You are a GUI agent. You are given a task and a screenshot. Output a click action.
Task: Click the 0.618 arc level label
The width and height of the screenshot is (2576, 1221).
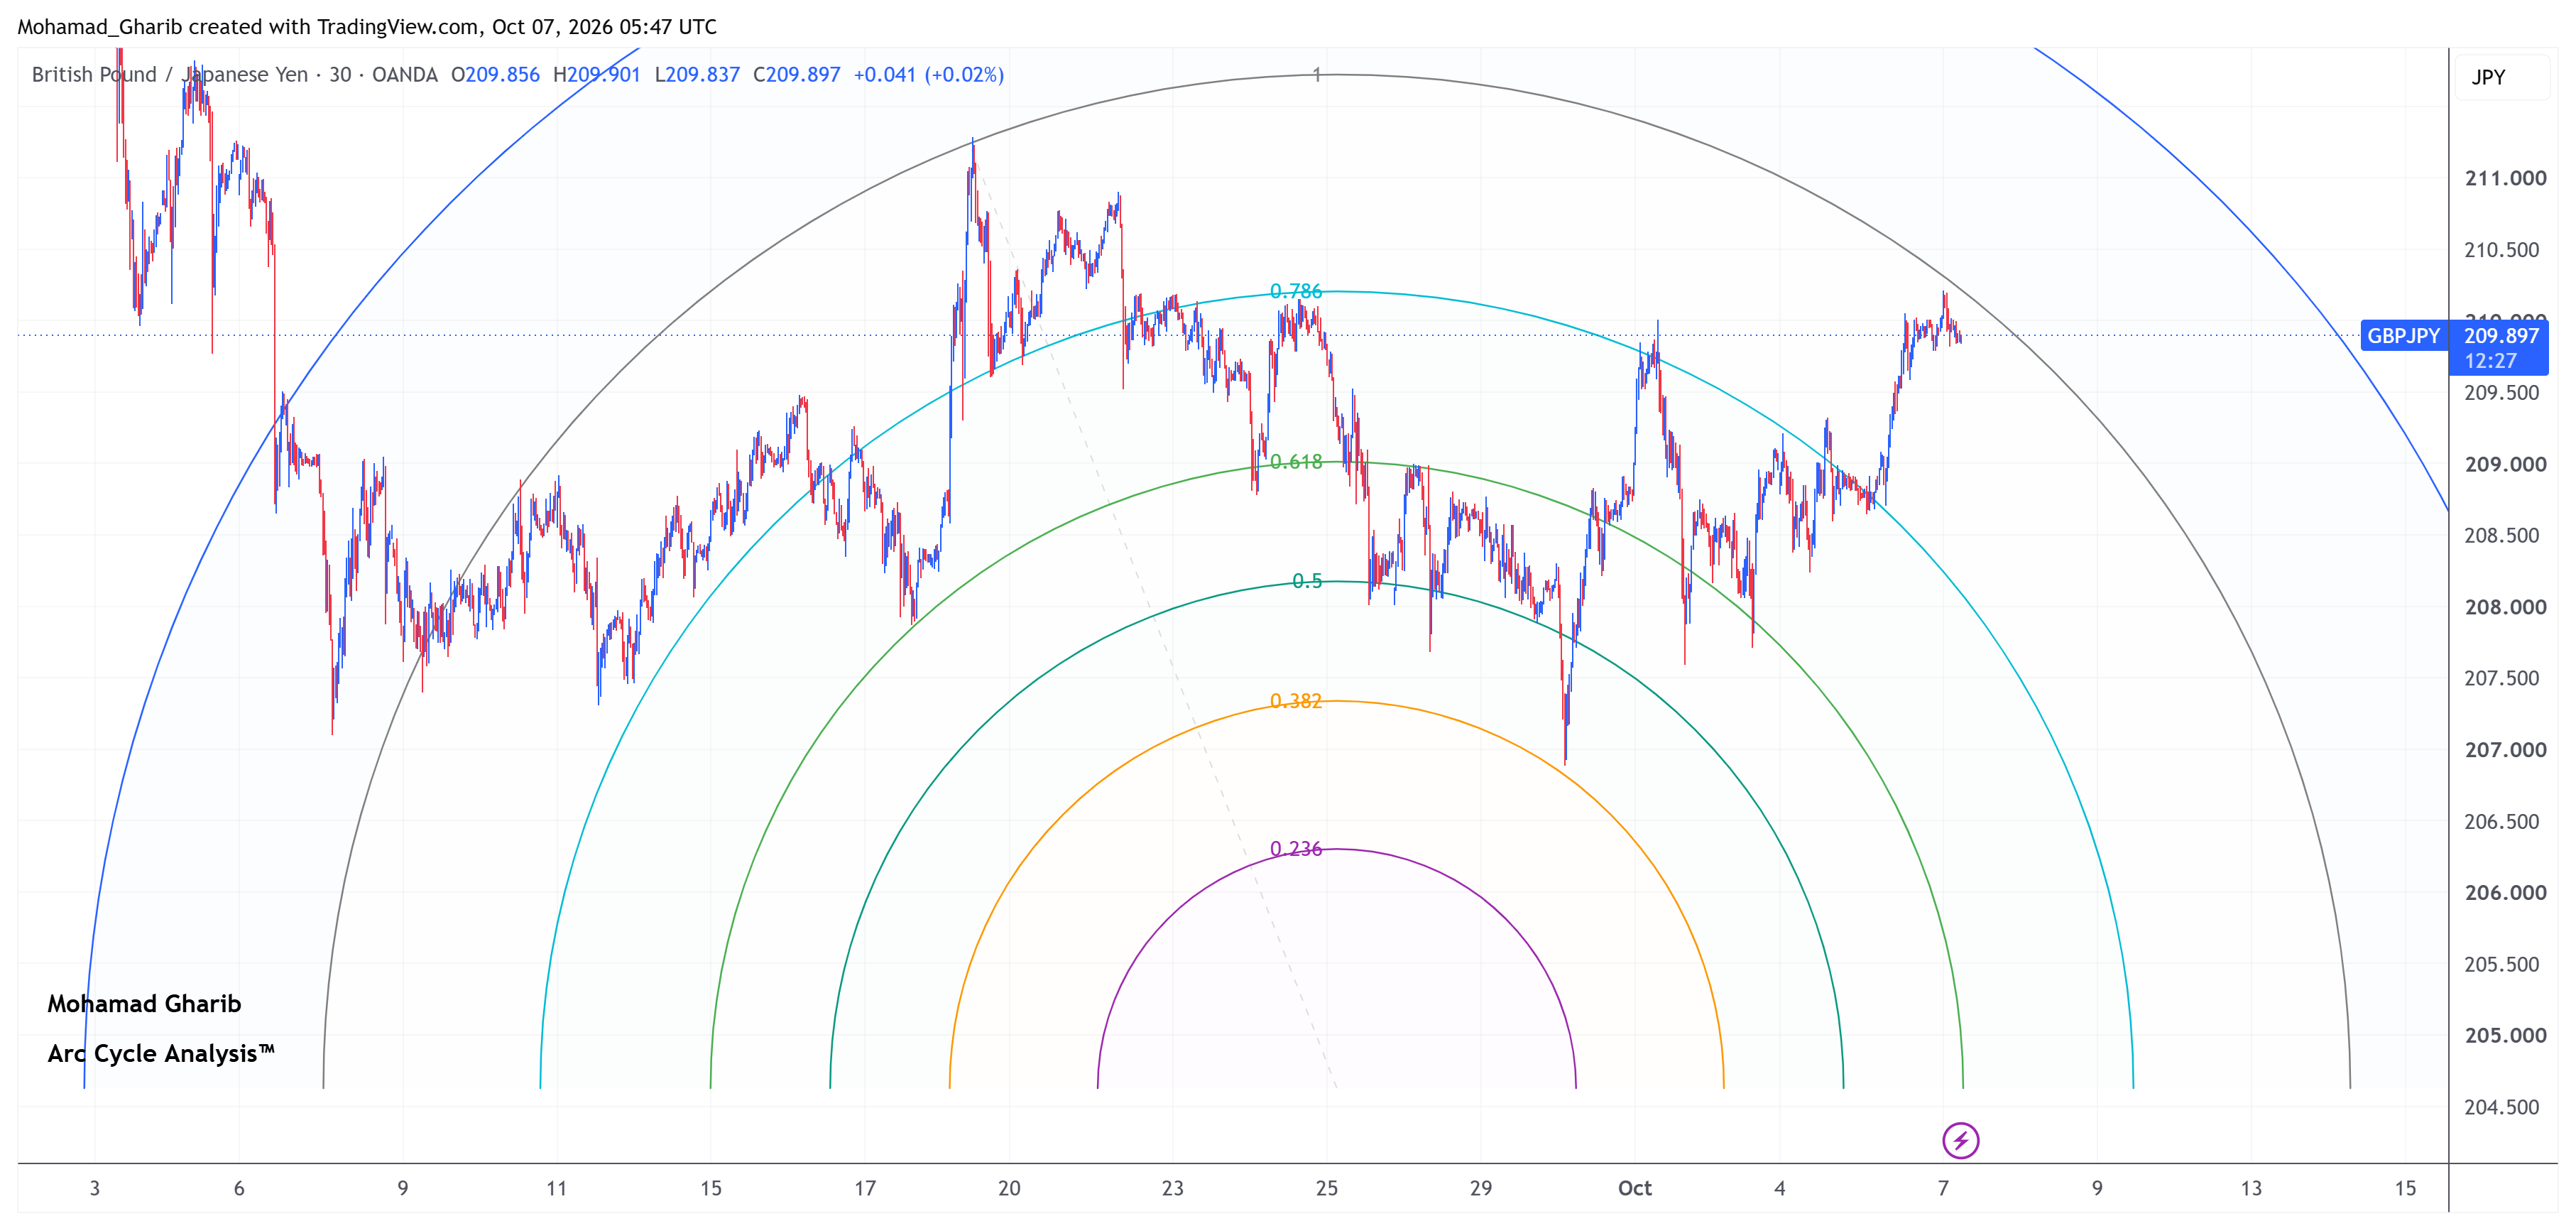1296,462
